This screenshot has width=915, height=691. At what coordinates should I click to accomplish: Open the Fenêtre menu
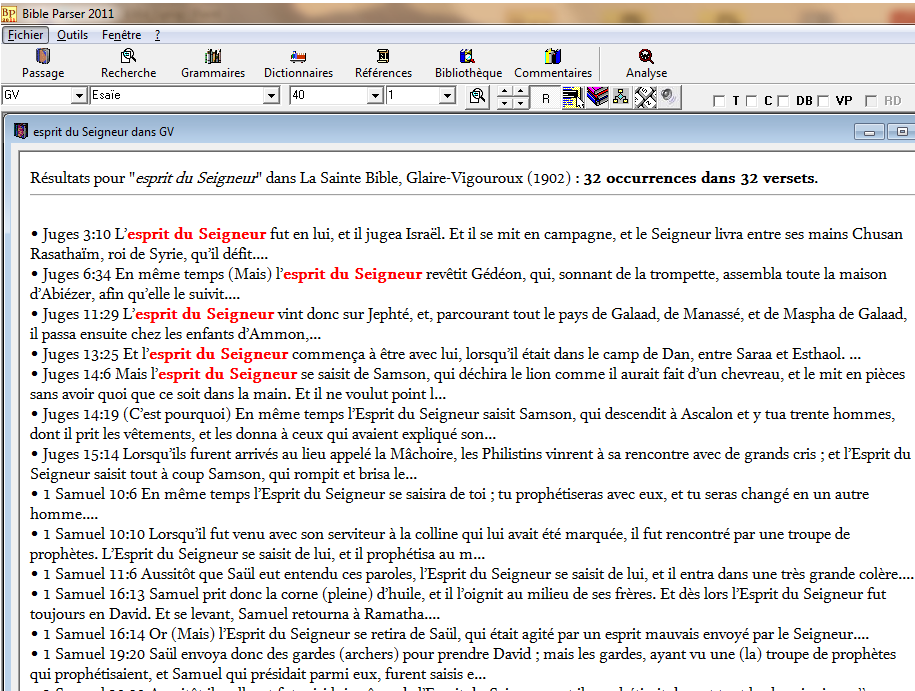(121, 35)
